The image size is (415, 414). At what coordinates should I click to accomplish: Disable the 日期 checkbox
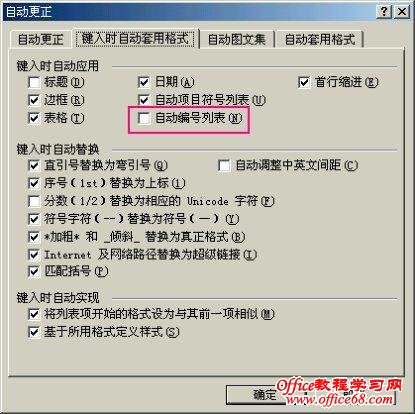(144, 82)
